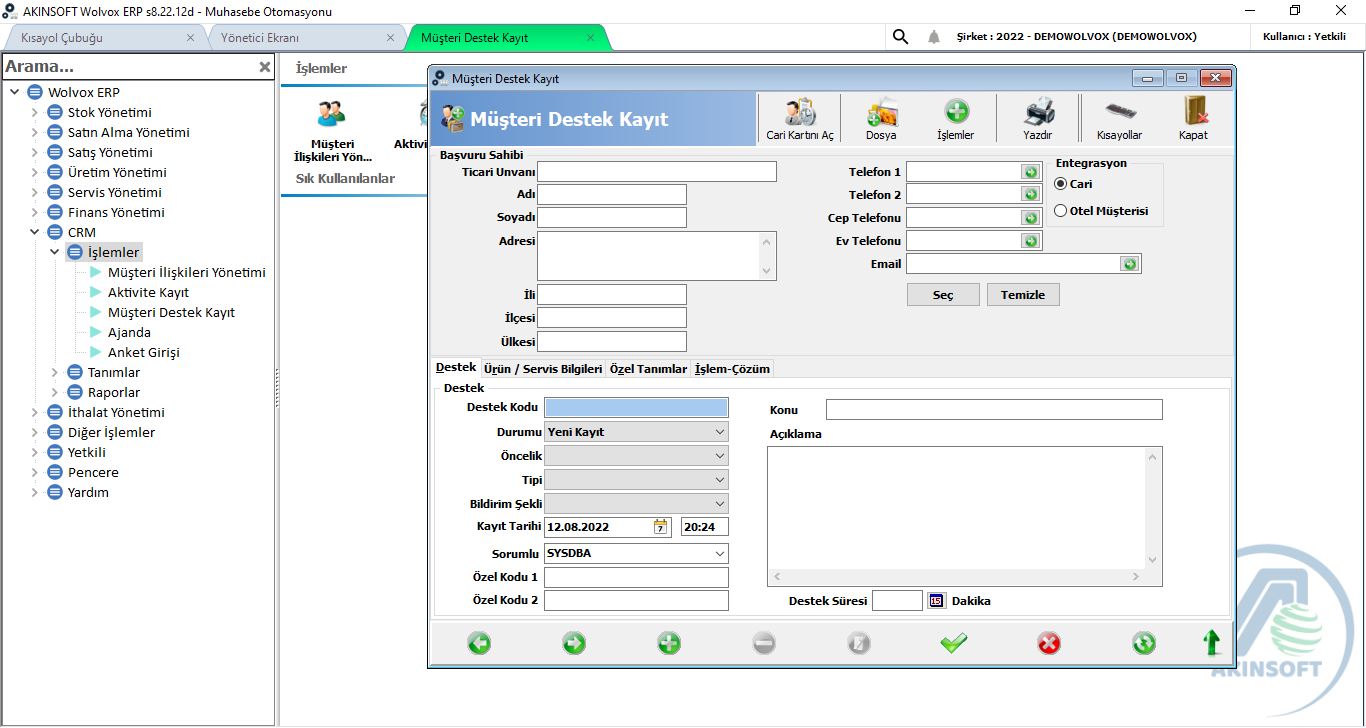Clear the Arama search box
The width and height of the screenshot is (1366, 728).
[265, 67]
